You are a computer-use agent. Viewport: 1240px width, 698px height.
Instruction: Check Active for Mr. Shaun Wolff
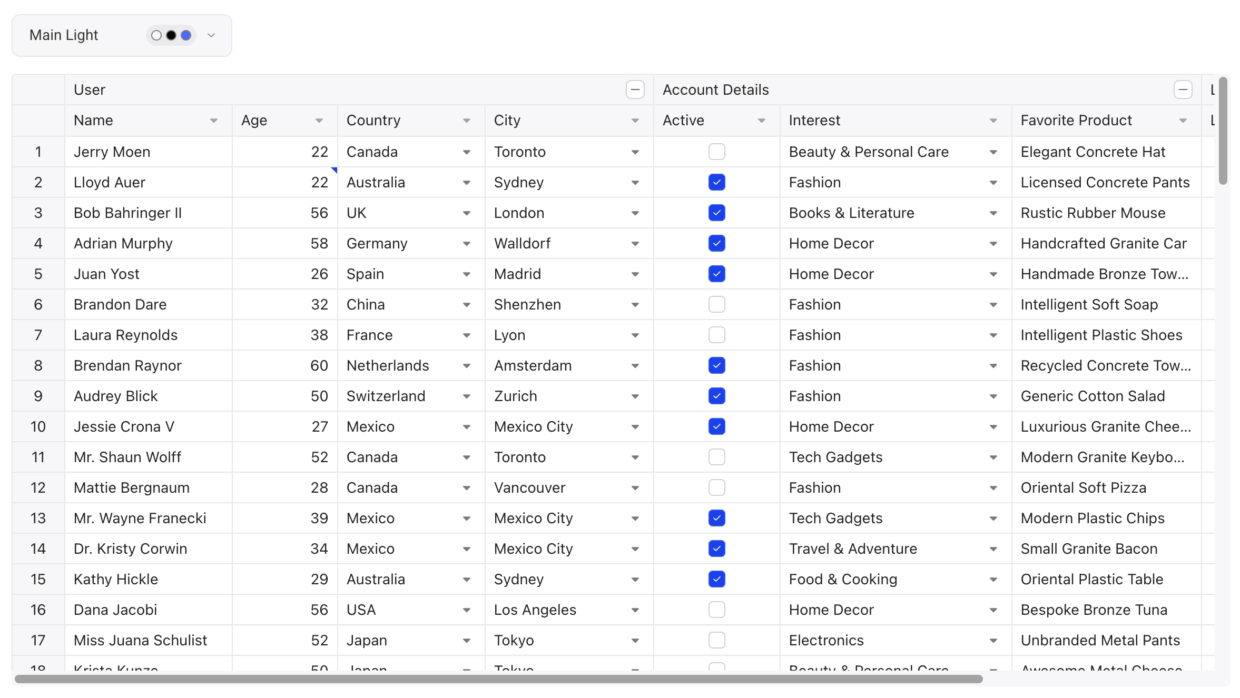click(x=717, y=457)
